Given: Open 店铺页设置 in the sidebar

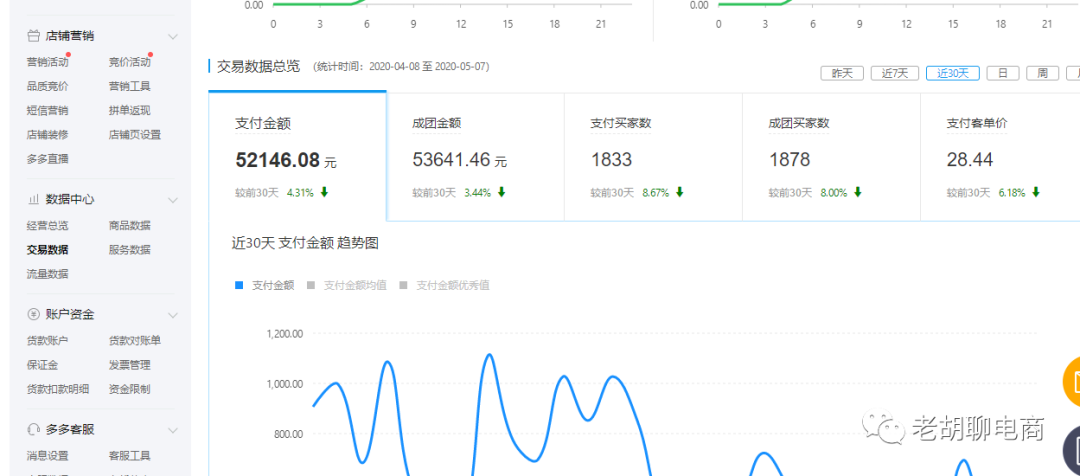Looking at the screenshot, I should 135,134.
